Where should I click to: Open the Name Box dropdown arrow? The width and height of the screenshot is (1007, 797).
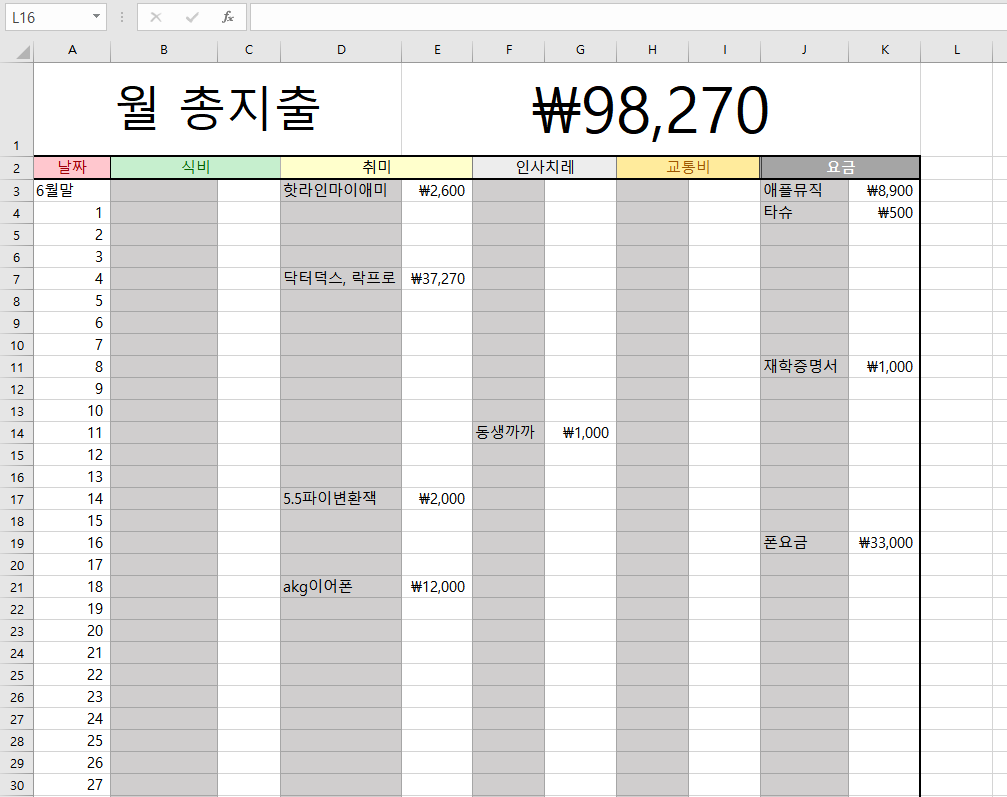coord(96,17)
